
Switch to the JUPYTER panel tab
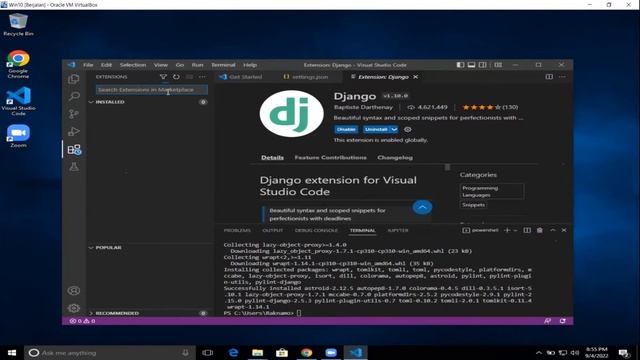(x=398, y=230)
